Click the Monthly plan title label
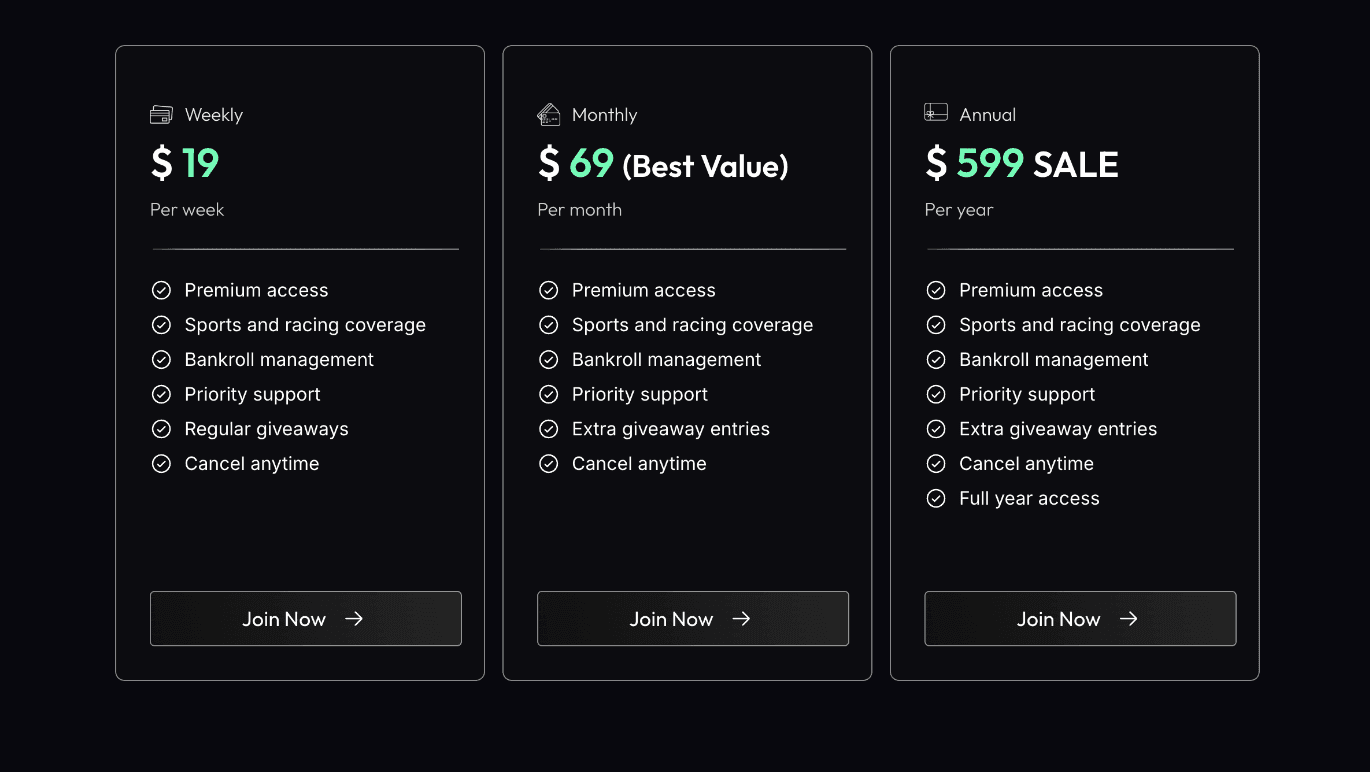Screen dimensions: 1370x772 pyautogui.click(x=604, y=115)
